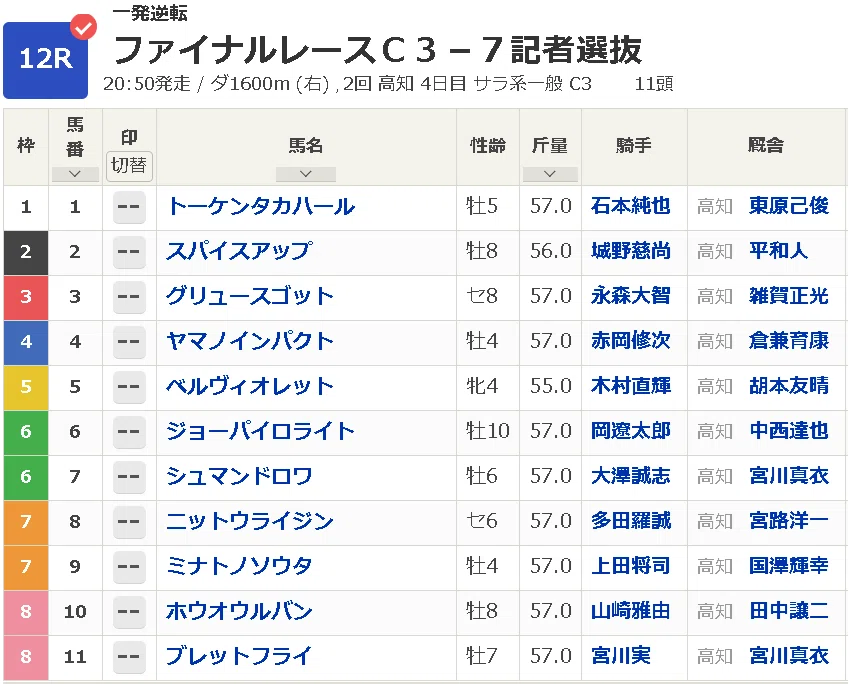View jockey 大澤誠志 profile
849x684 pixels.
(x=631, y=476)
